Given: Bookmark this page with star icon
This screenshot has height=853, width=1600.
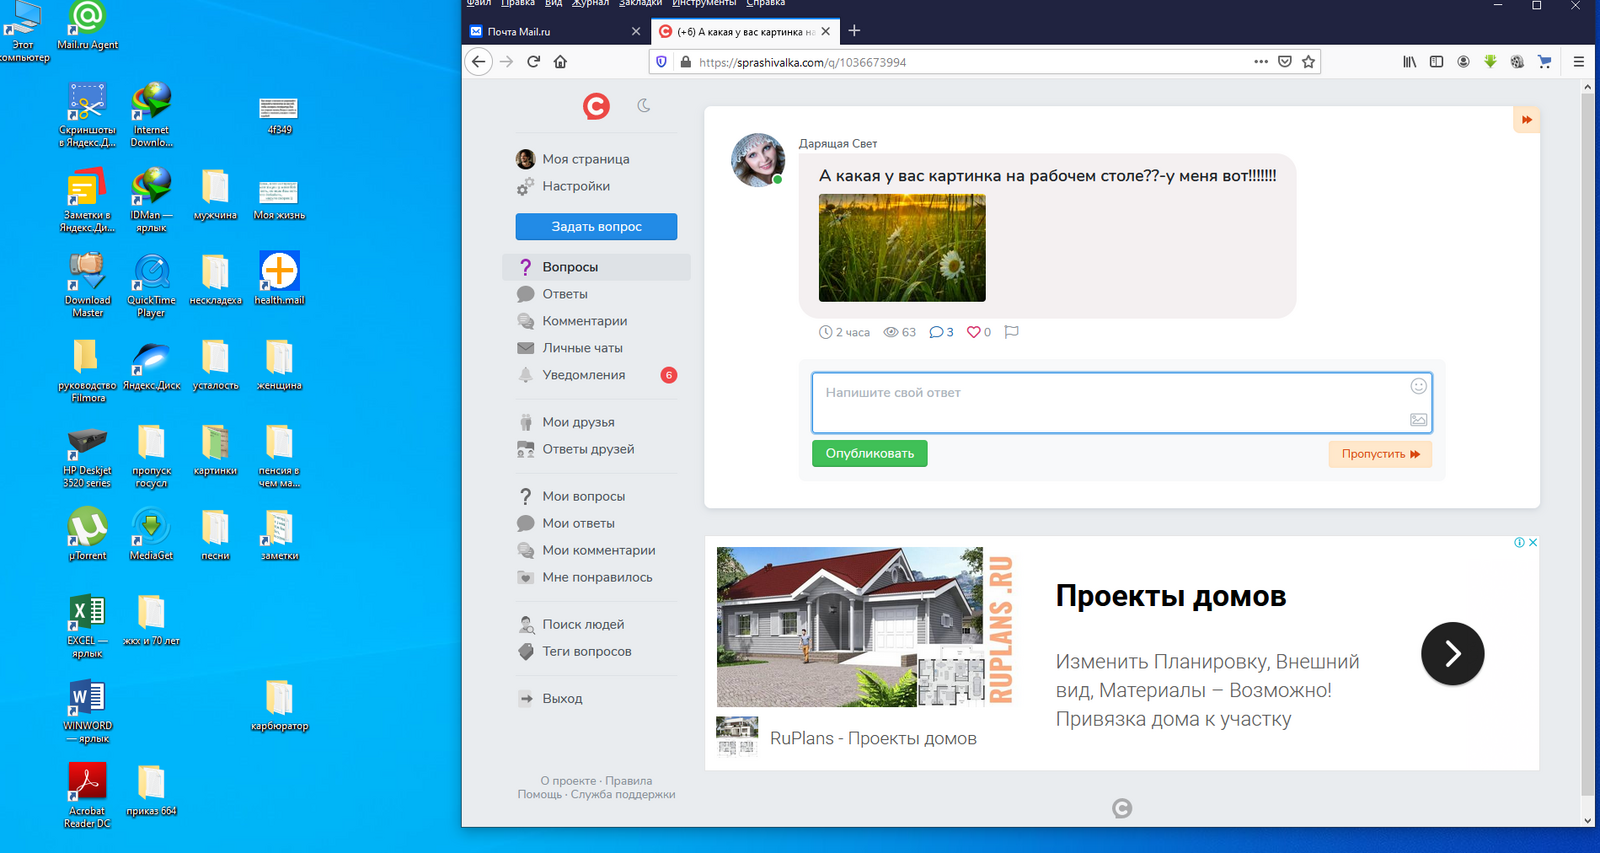Looking at the screenshot, I should (1308, 62).
